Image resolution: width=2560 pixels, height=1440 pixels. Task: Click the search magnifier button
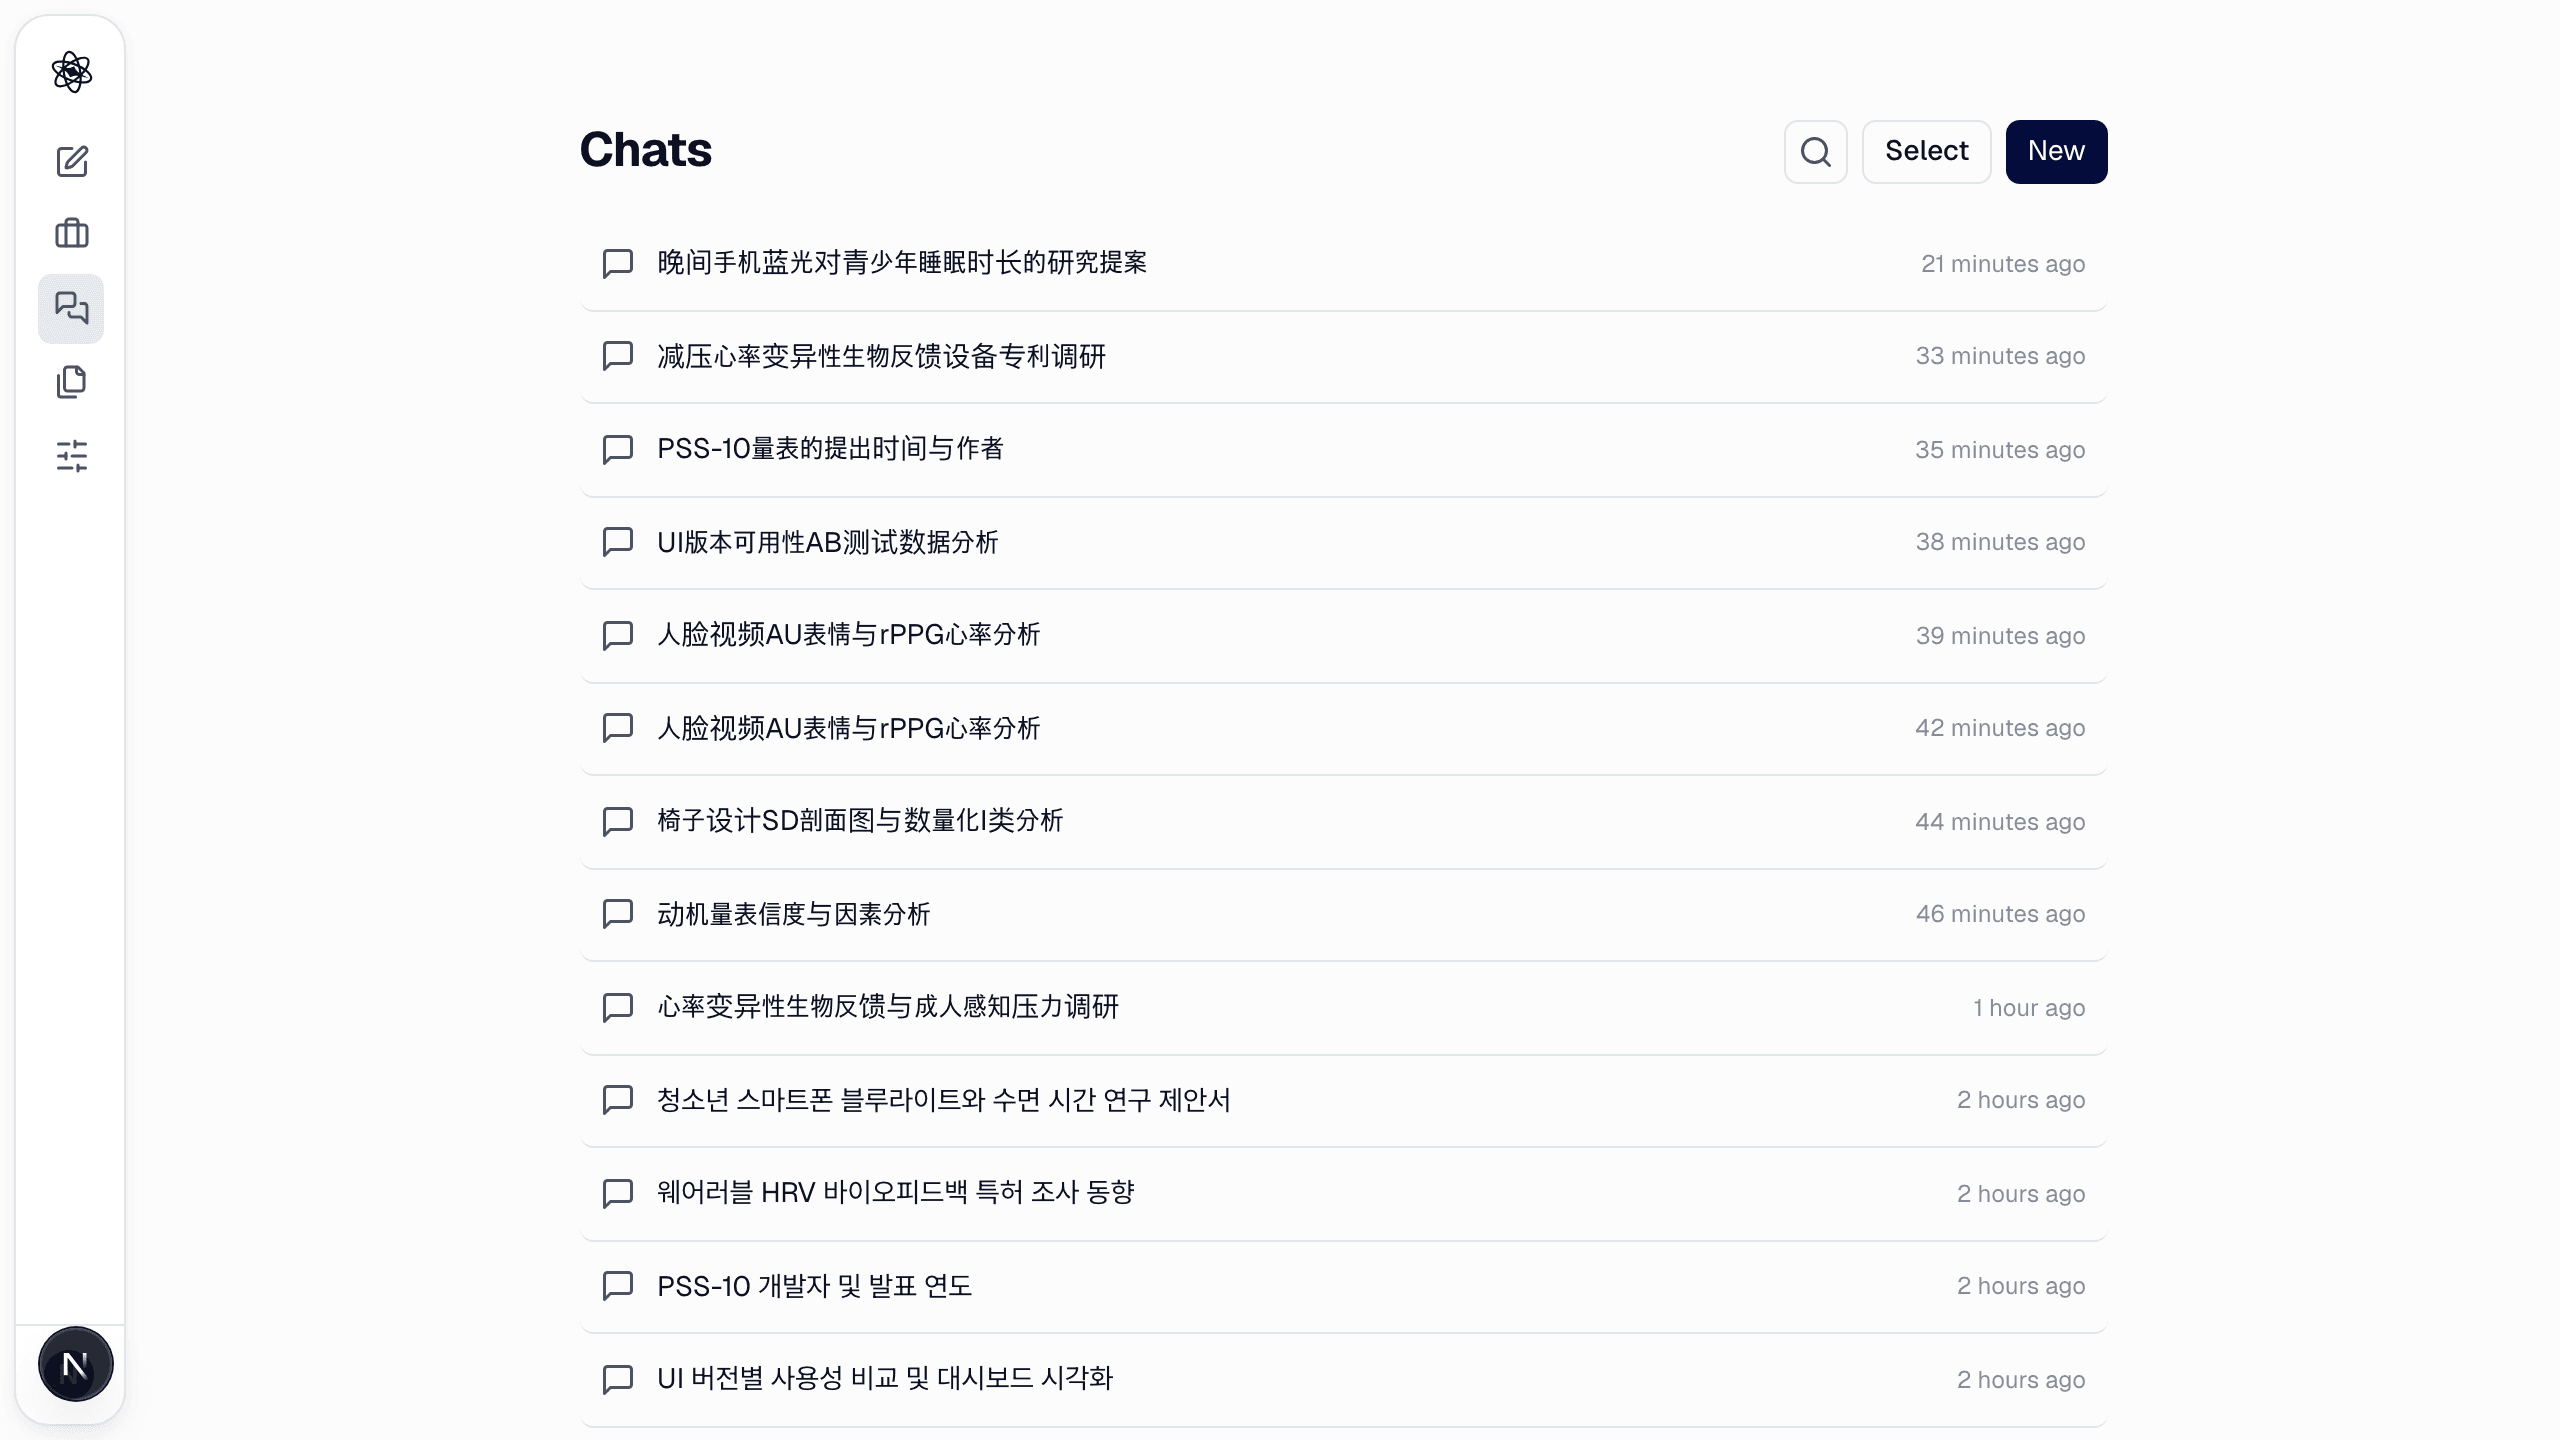pos(1816,152)
